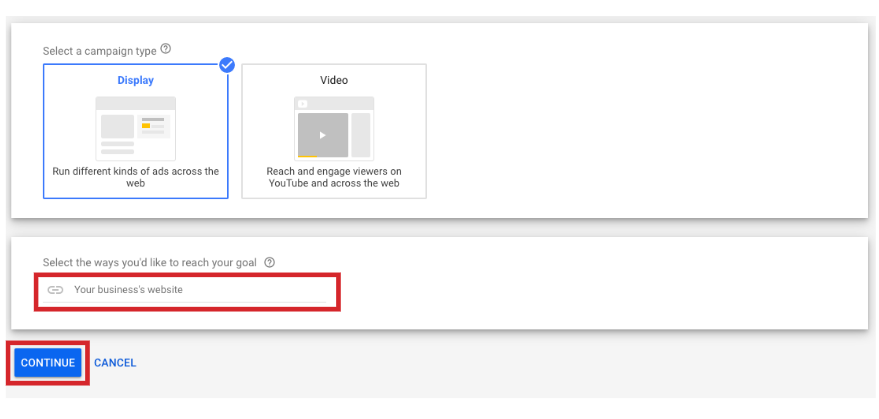Viewport: 879px width, 419px height.
Task: Select the Display campaign type card
Action: (135, 131)
